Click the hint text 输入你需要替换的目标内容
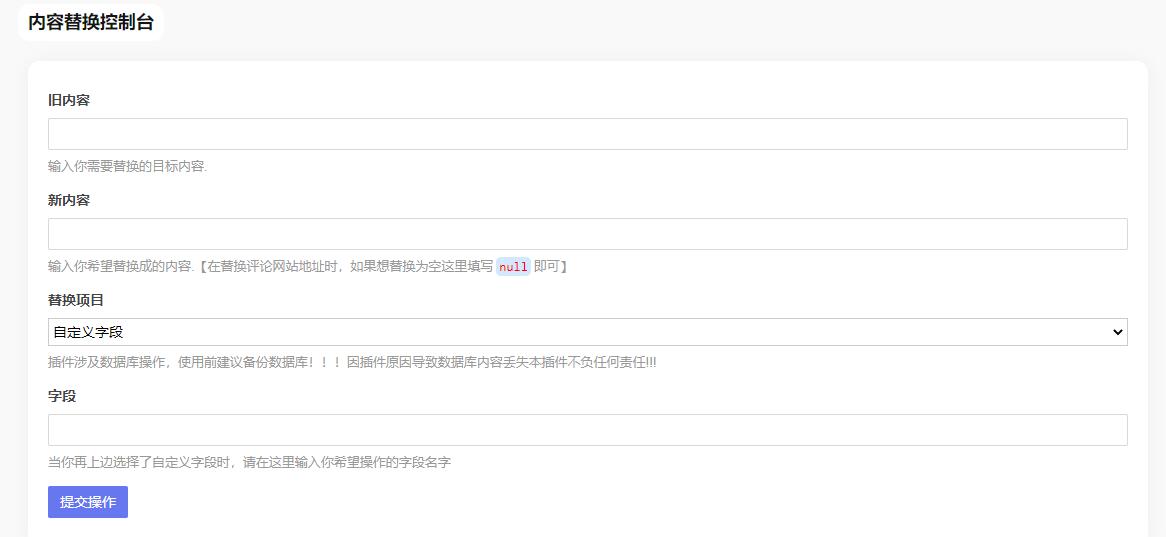Image resolution: width=1166 pixels, height=537 pixels. (x=127, y=166)
